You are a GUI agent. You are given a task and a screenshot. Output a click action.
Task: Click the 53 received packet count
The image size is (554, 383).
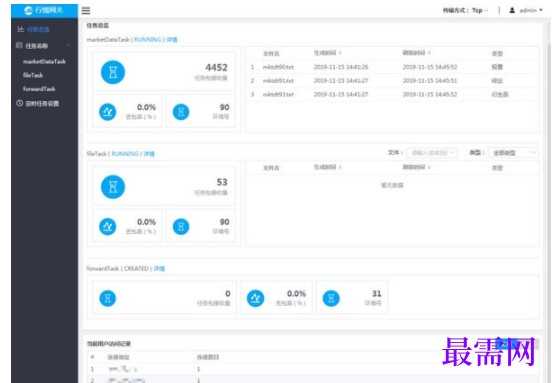tap(222, 182)
